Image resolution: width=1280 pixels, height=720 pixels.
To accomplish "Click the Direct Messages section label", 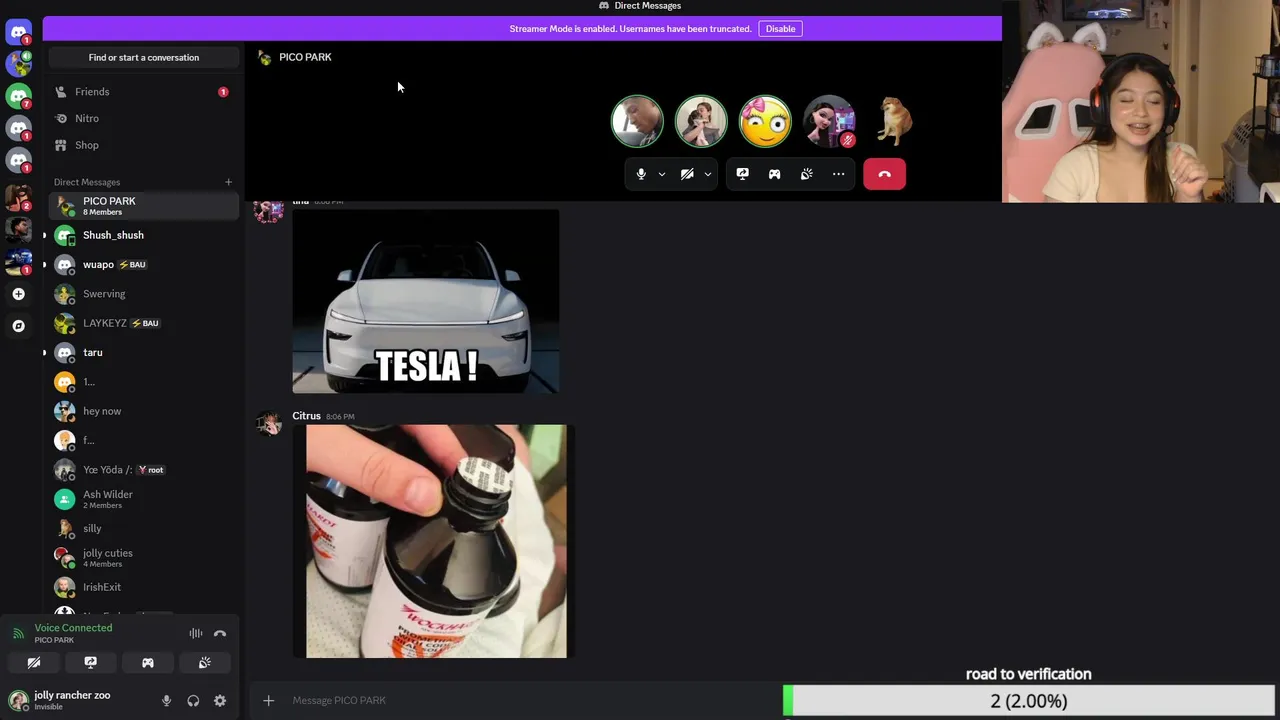I will click(x=87, y=182).
